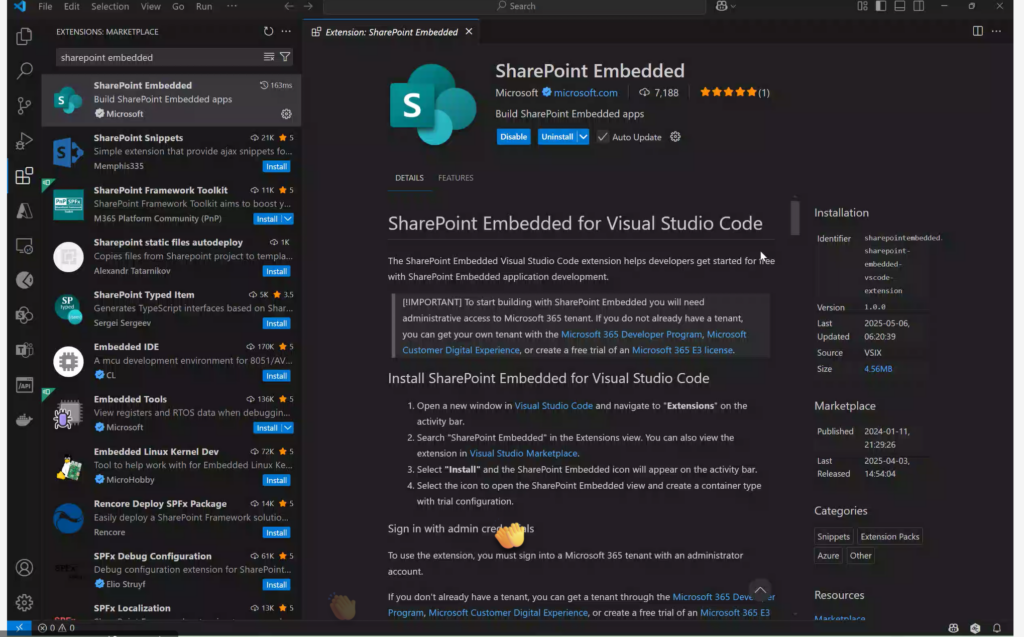1024x637 pixels.
Task: Click errors and warnings count in status bar
Action: 56,628
